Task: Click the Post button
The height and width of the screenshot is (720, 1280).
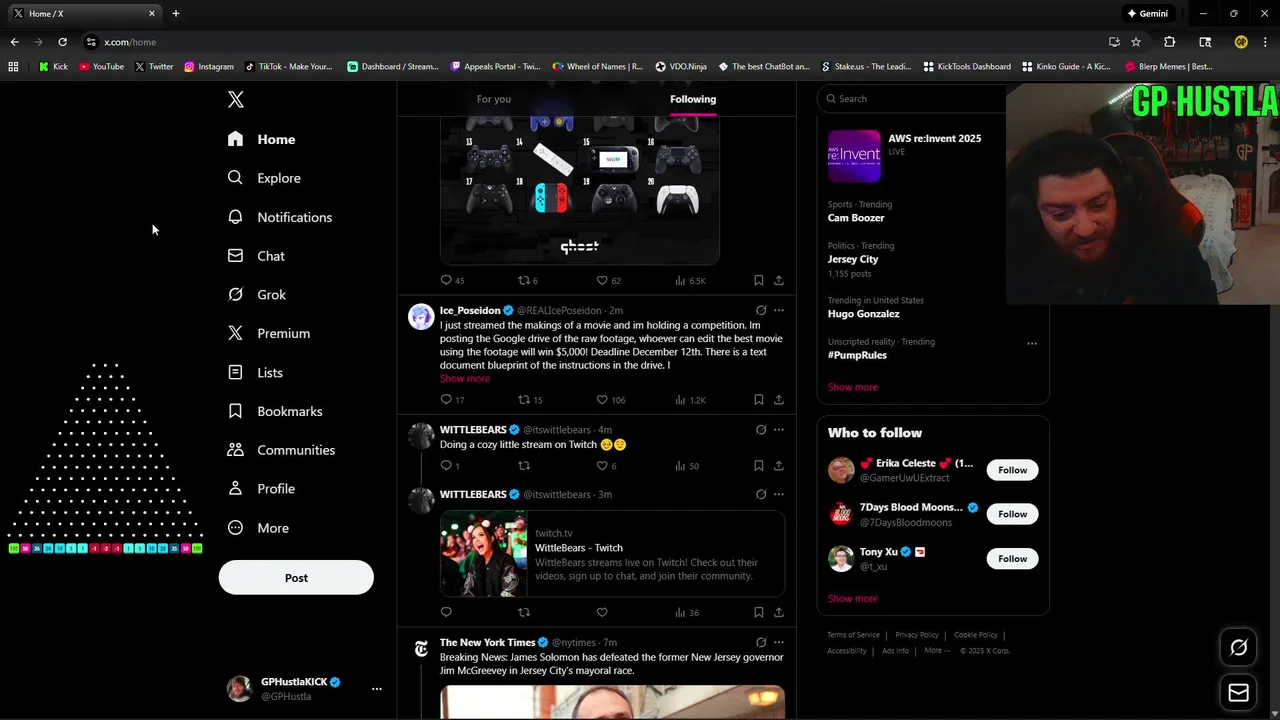Action: click(x=296, y=577)
